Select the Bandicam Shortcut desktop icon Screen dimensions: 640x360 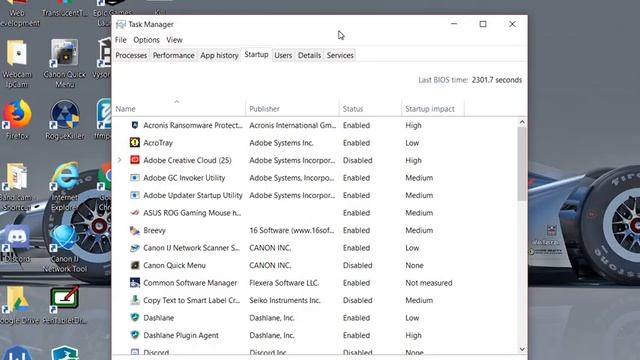coord(16,187)
